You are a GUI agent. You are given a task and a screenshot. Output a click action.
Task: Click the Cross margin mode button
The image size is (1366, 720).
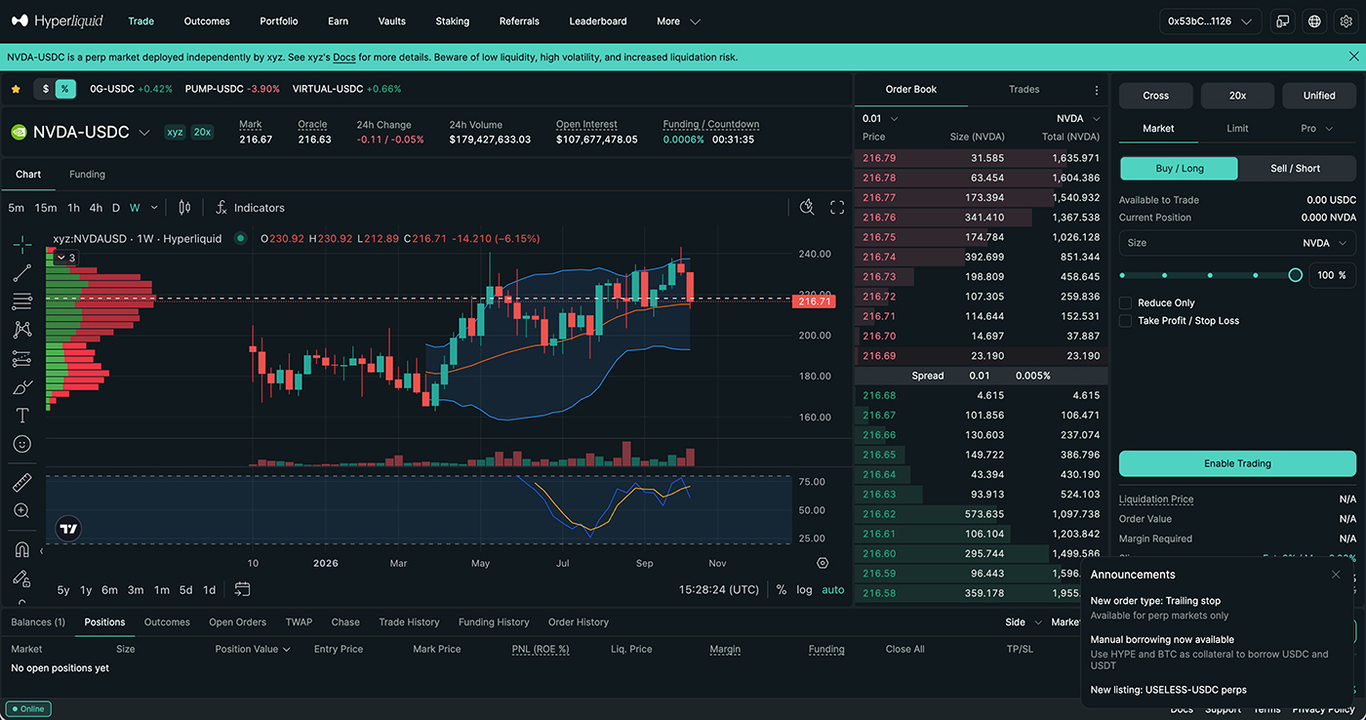(1156, 96)
